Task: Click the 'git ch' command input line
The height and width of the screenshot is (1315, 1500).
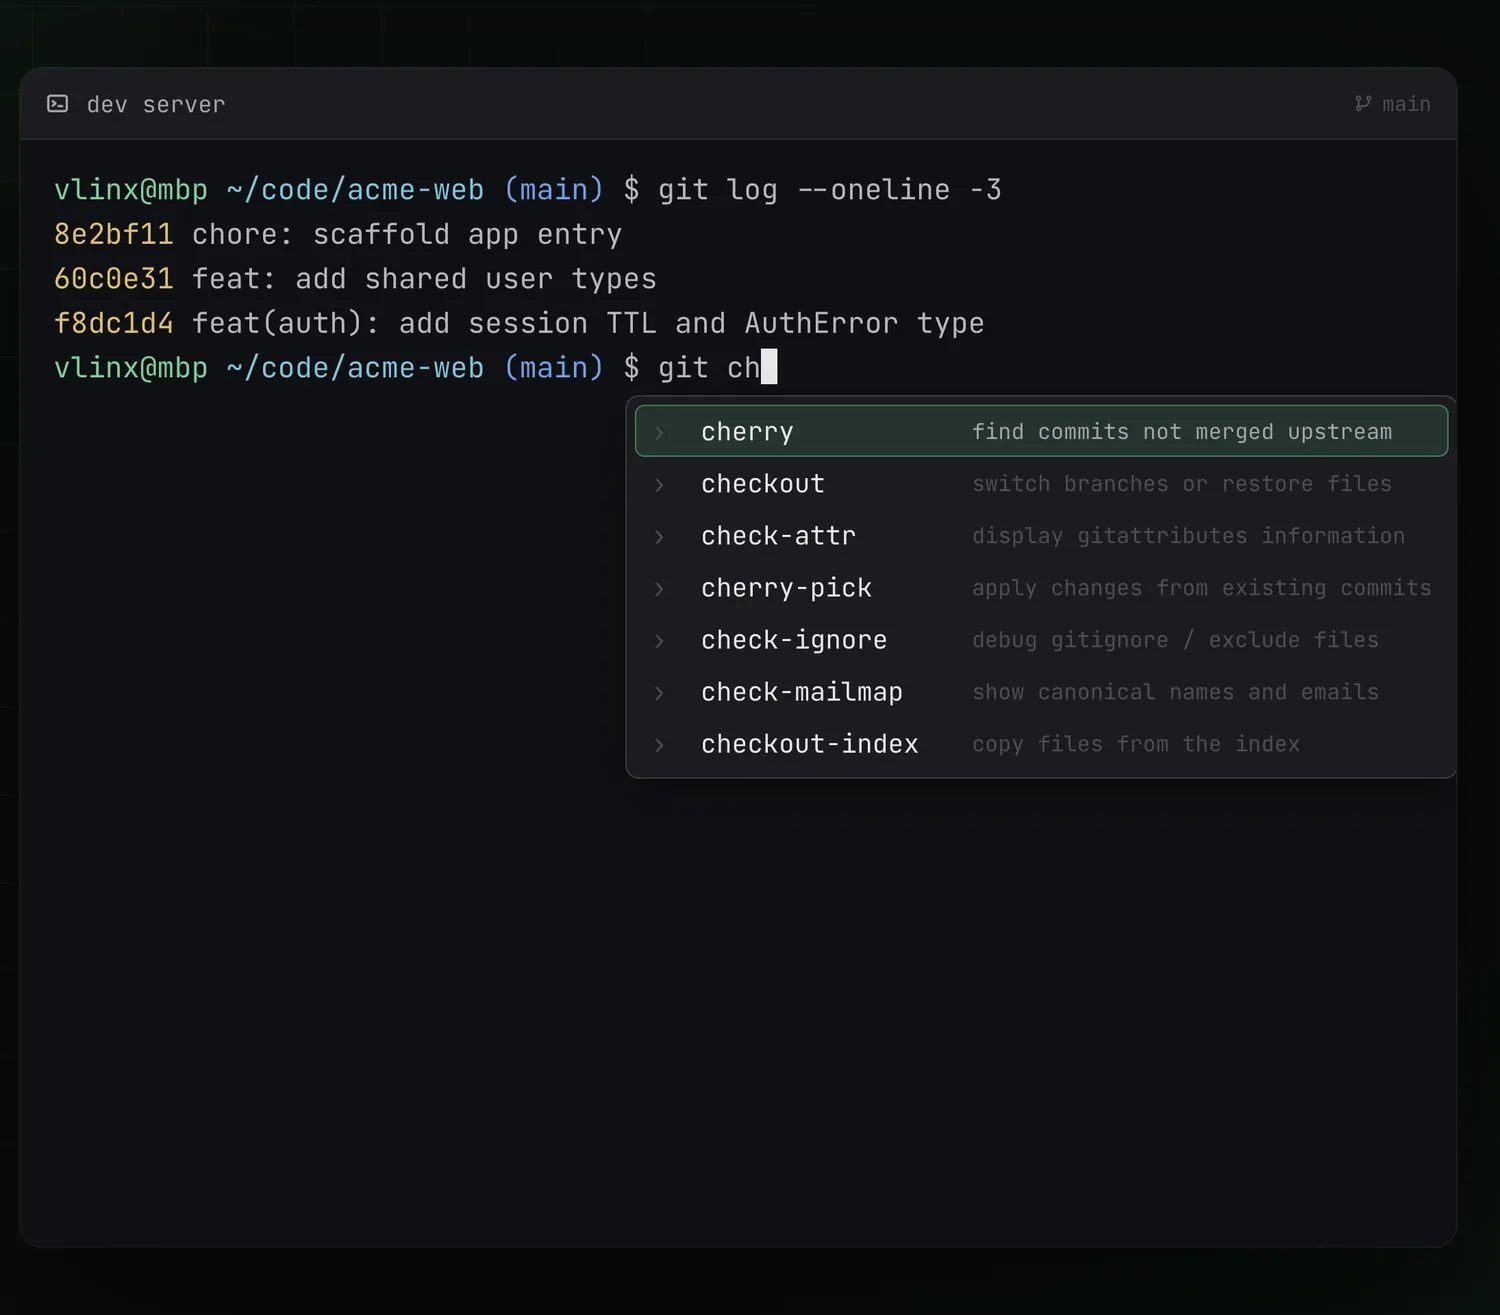Action: click(709, 368)
